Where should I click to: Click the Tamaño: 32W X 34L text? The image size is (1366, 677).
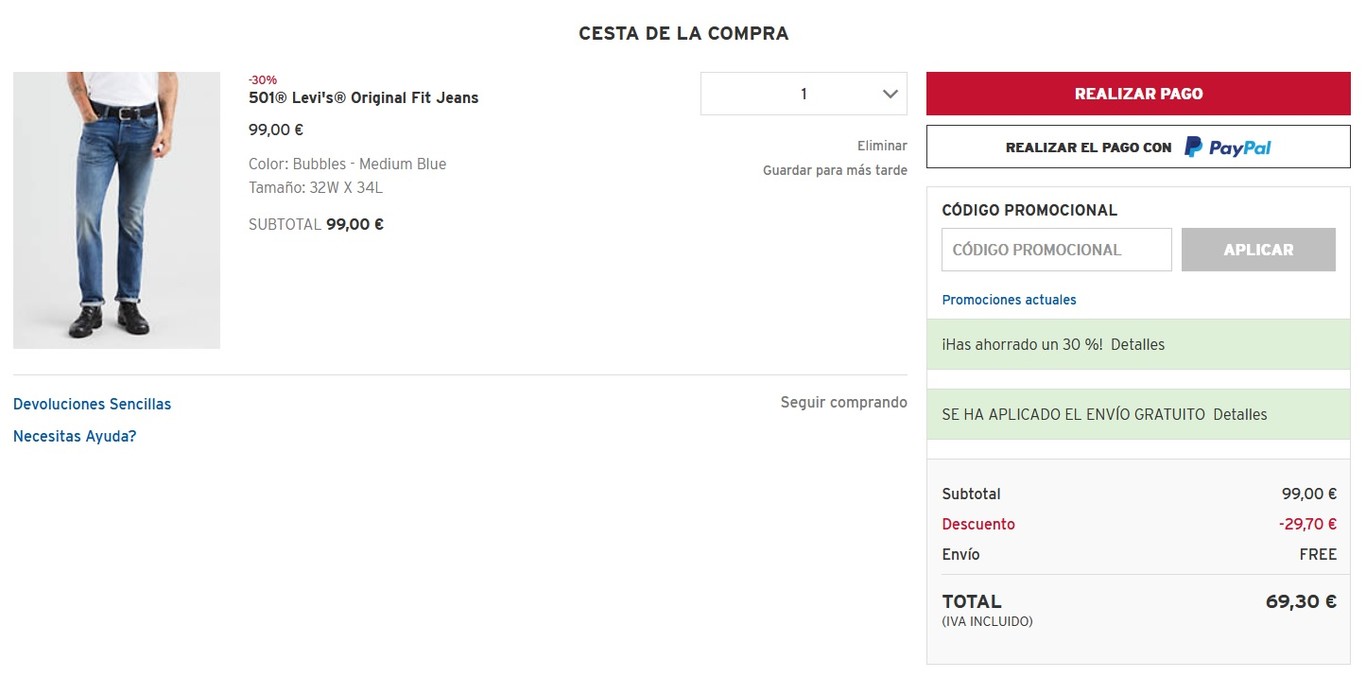tap(315, 188)
